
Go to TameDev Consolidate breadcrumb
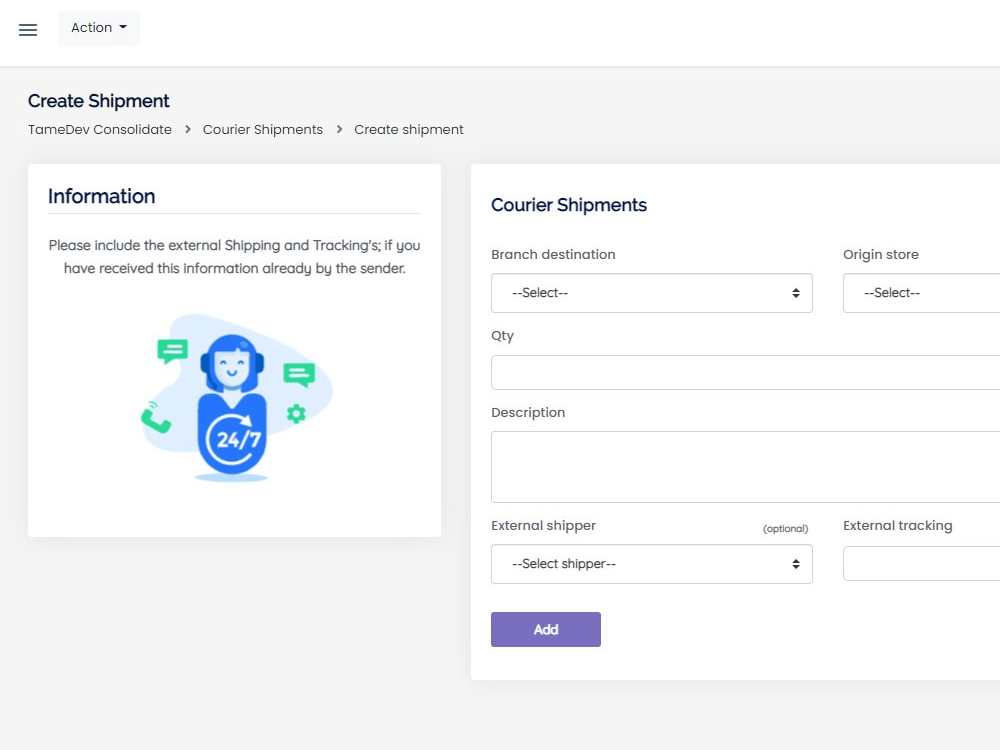pyautogui.click(x=99, y=129)
